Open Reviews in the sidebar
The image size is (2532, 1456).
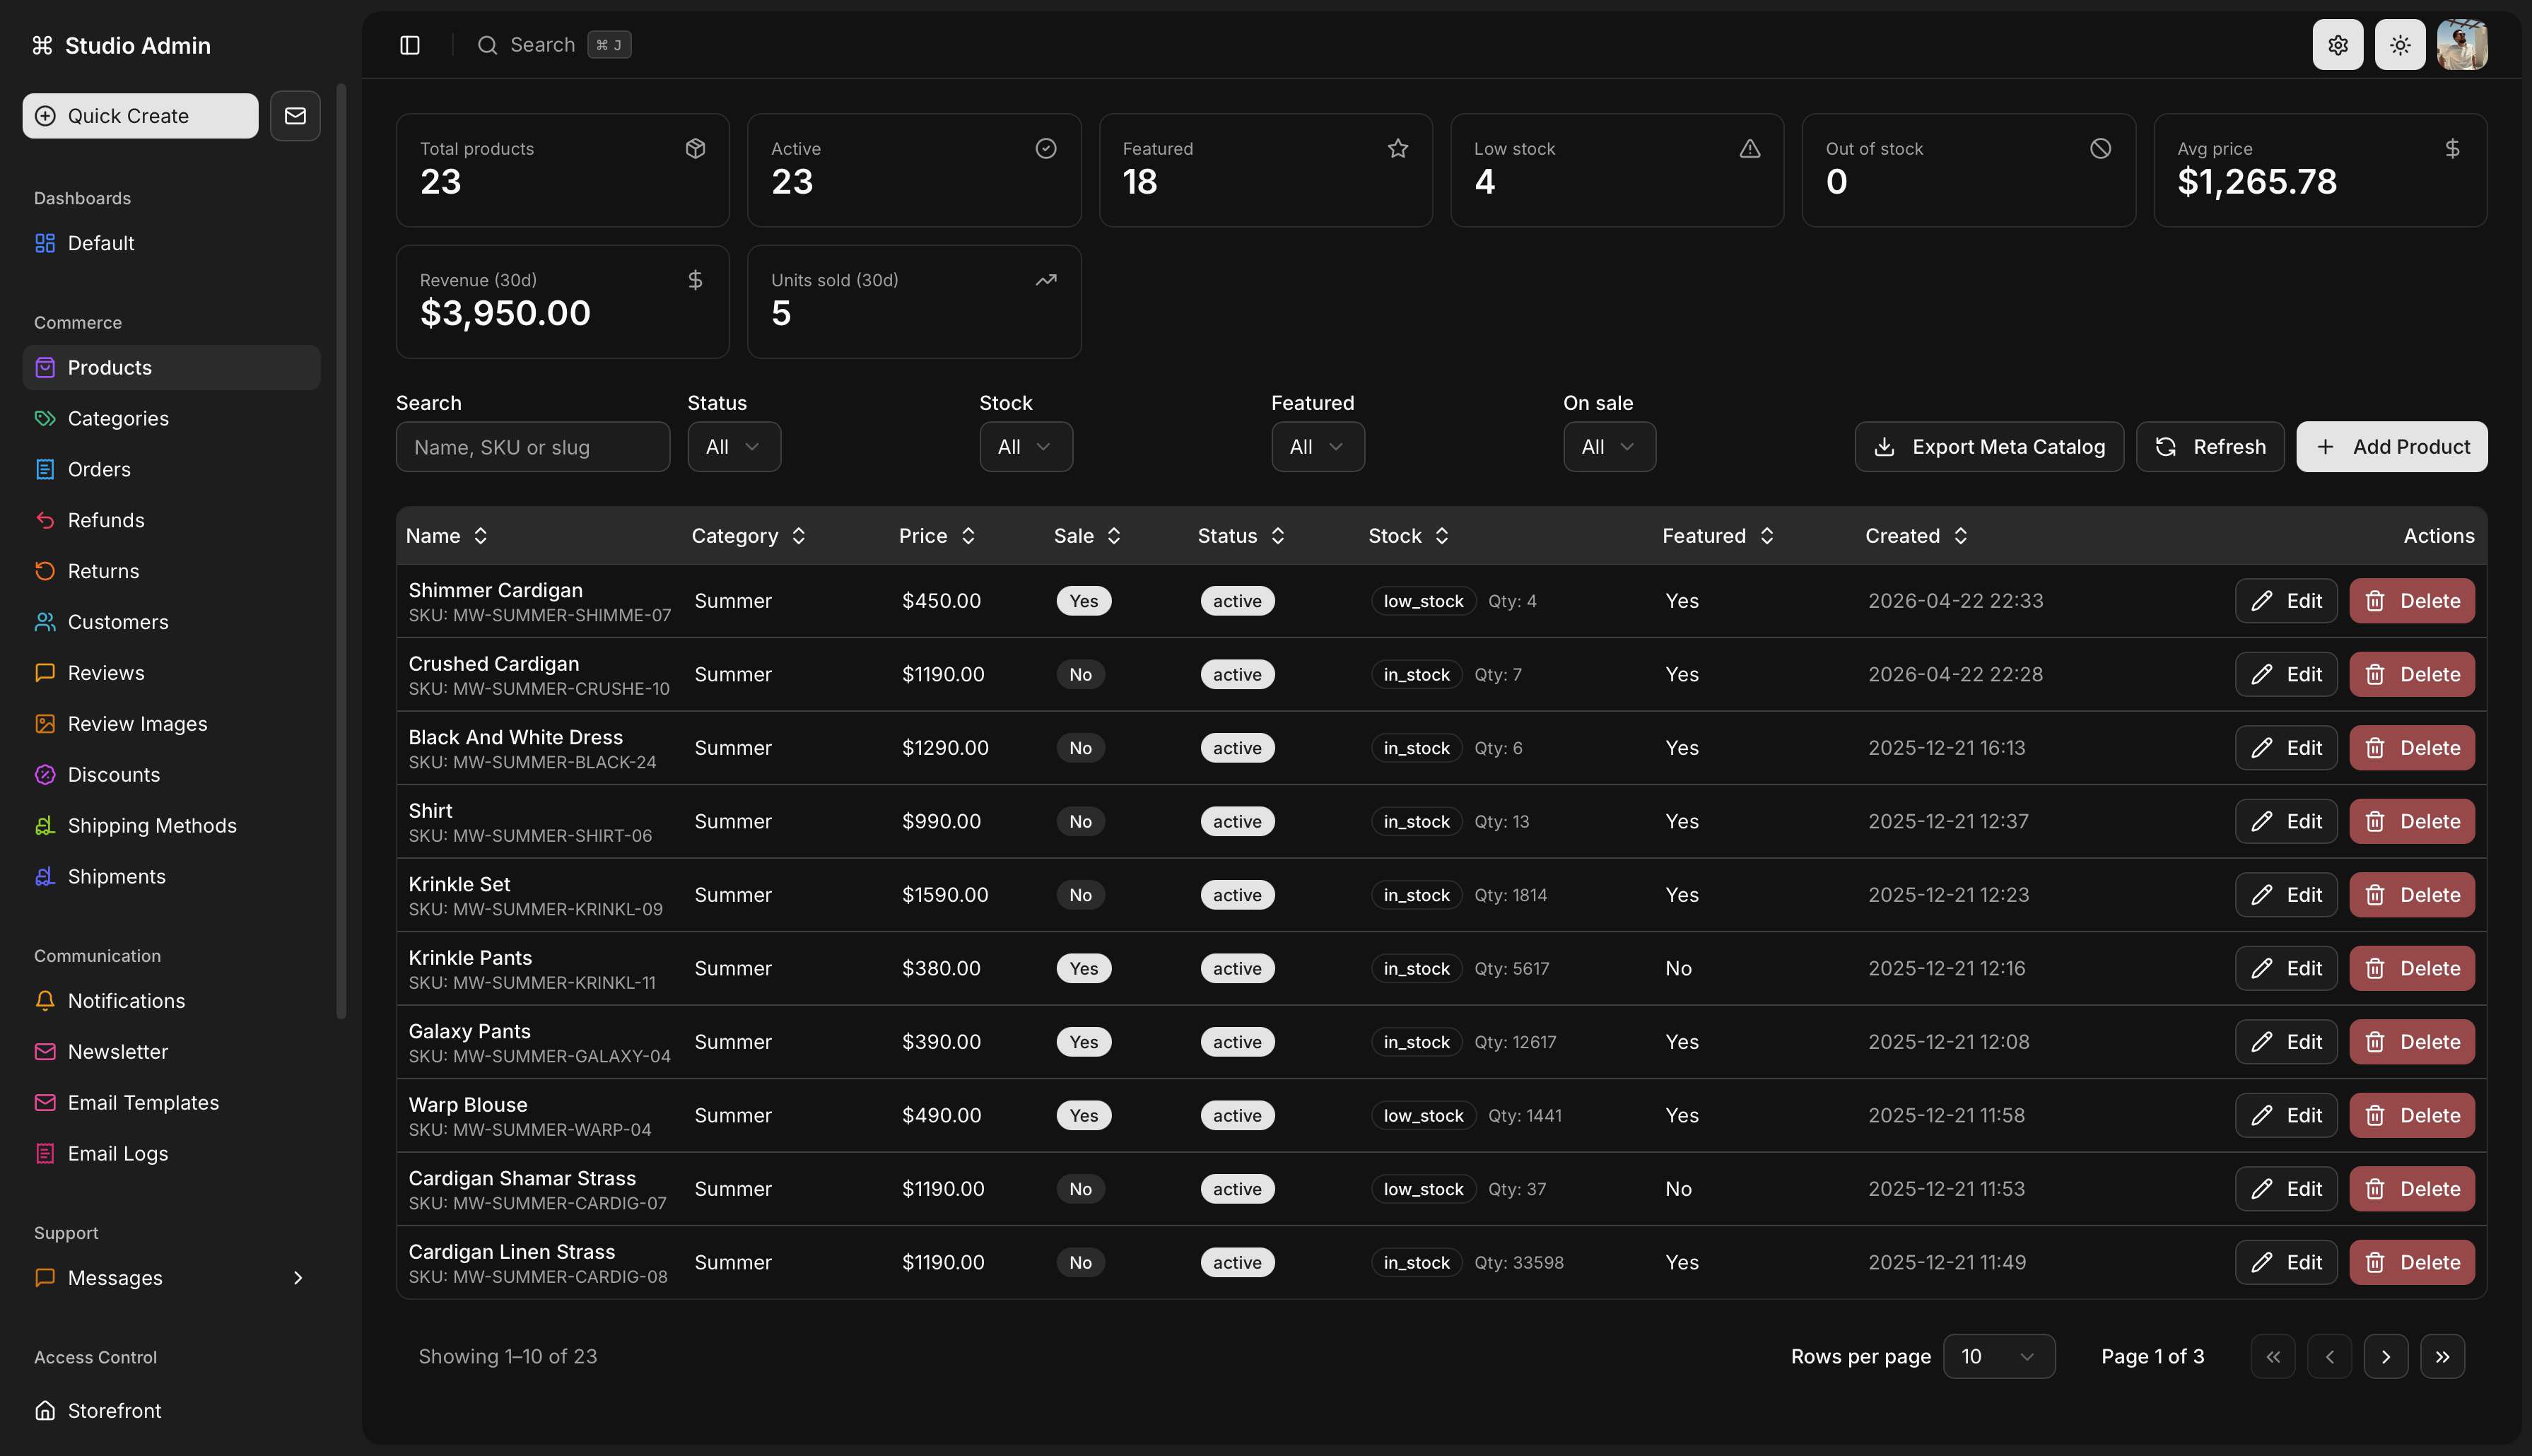[x=171, y=673]
